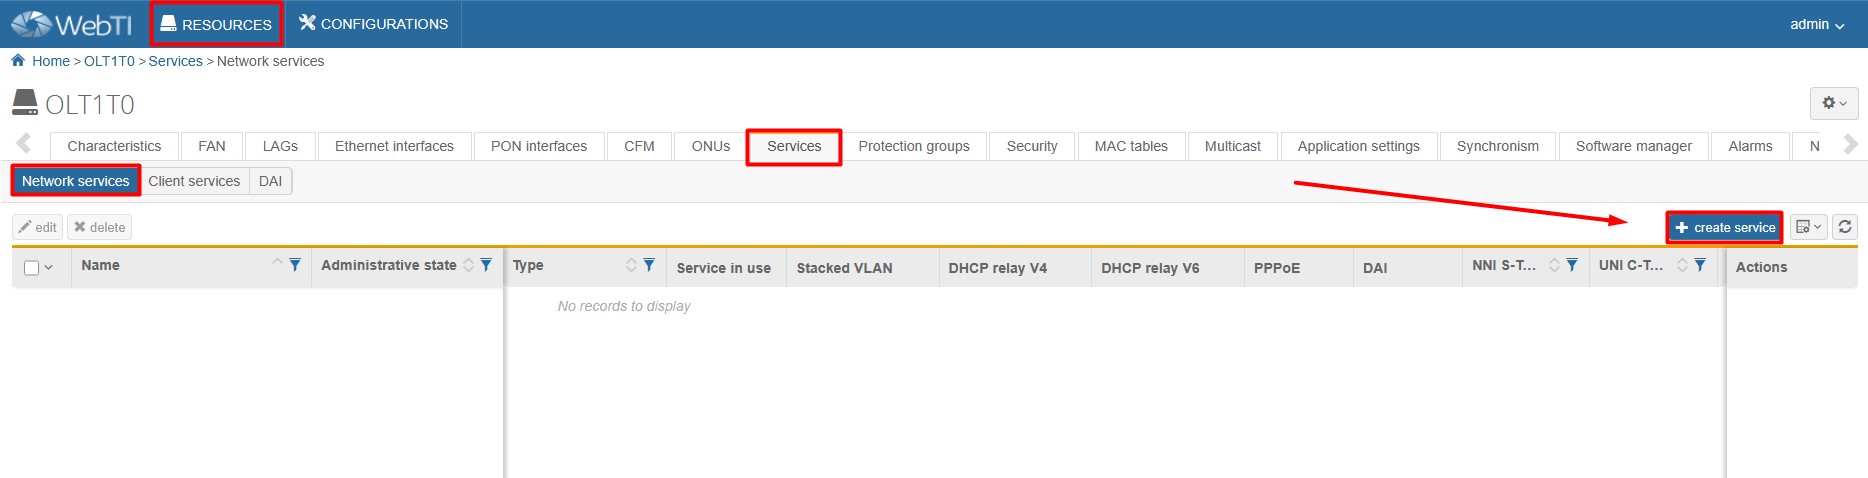Click the refresh table icon

tap(1845, 227)
